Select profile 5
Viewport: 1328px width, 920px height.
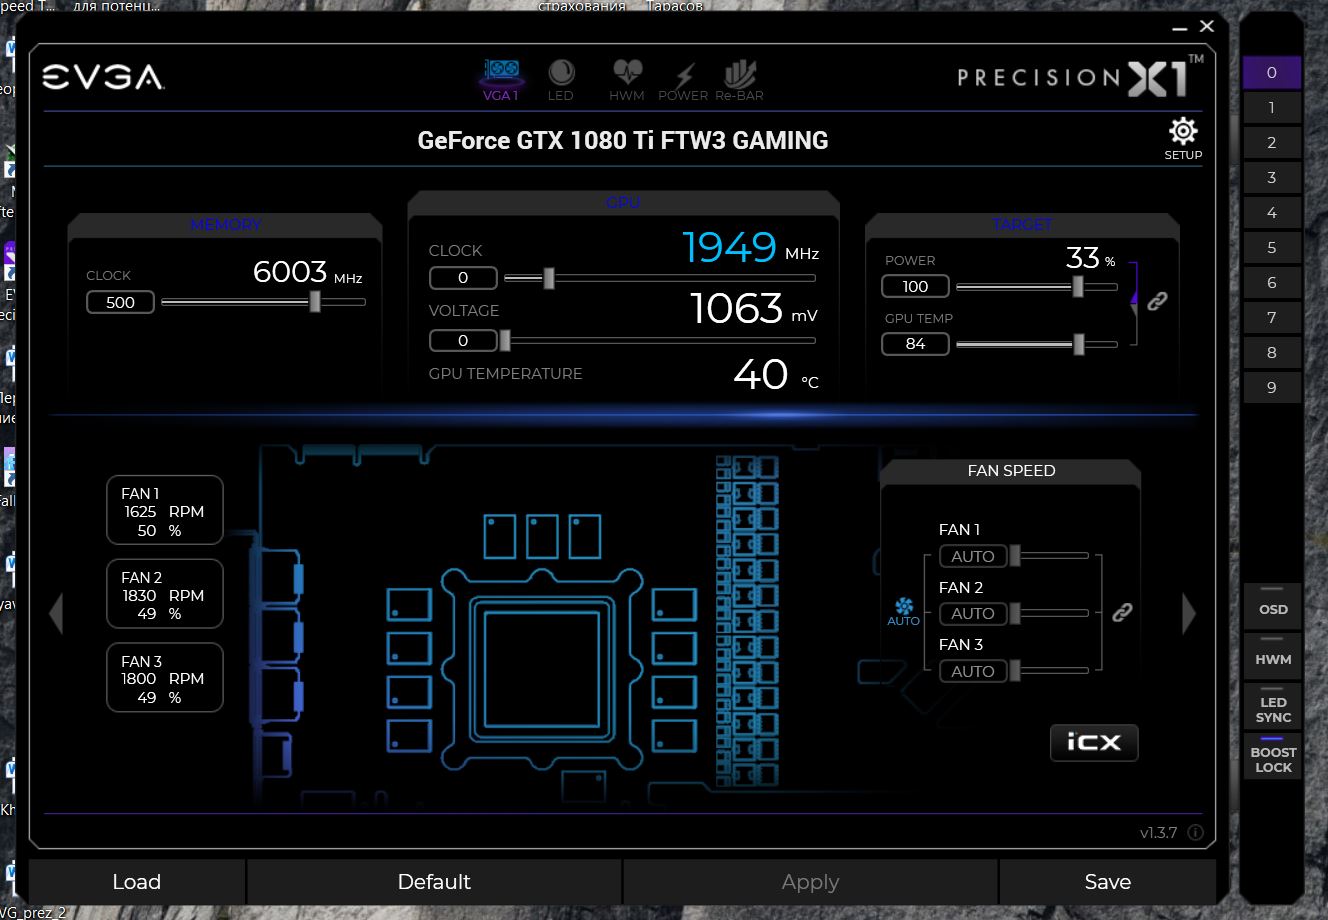(1272, 247)
